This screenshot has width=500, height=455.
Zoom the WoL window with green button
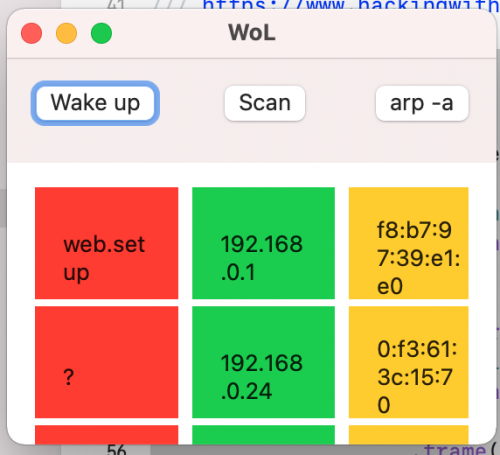[x=101, y=33]
